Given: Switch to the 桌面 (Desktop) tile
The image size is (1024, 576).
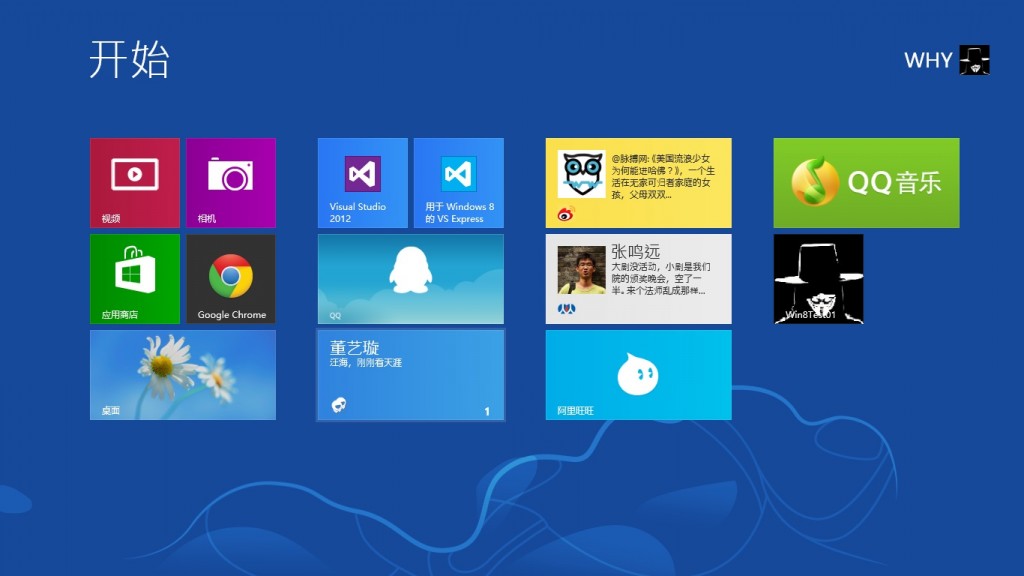Looking at the screenshot, I should coord(183,375).
